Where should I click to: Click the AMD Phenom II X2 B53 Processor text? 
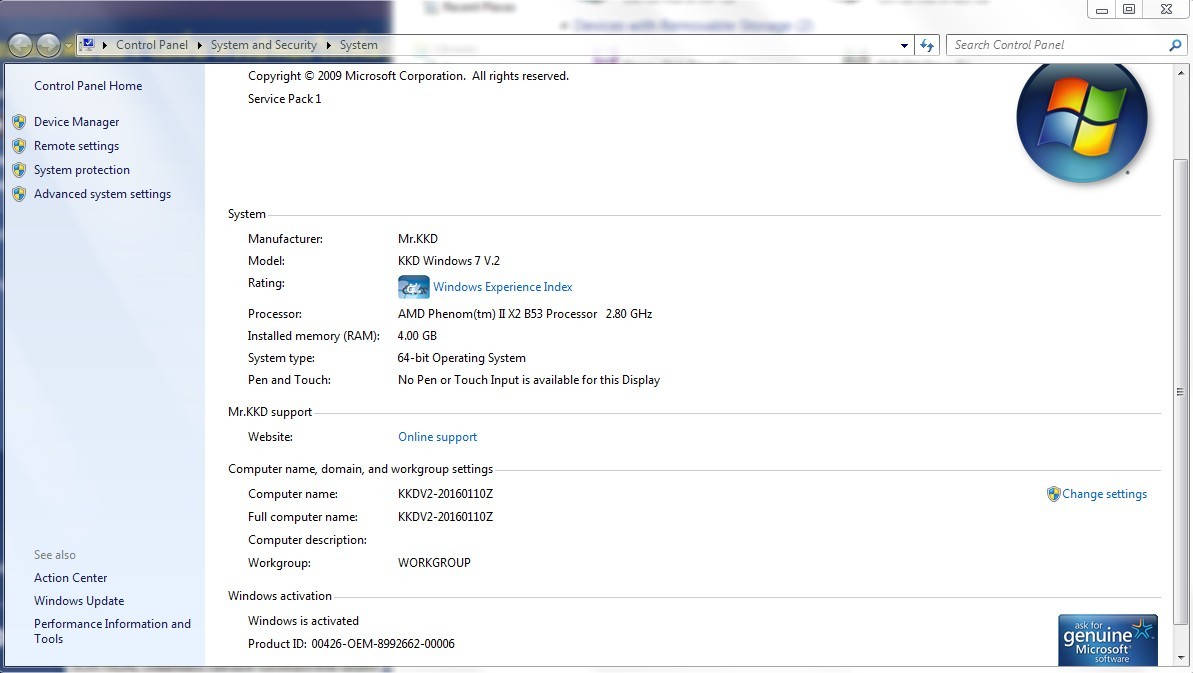tap(525, 313)
